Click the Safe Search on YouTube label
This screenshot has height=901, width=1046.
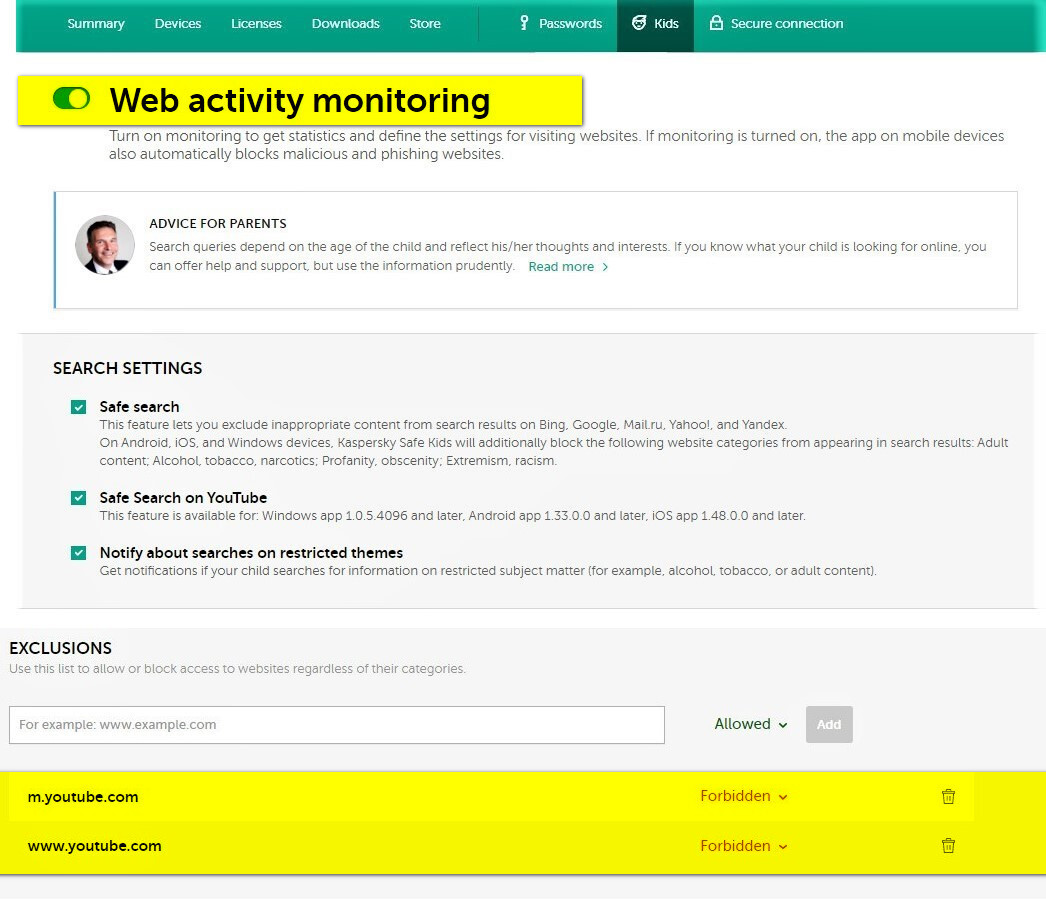tap(183, 498)
